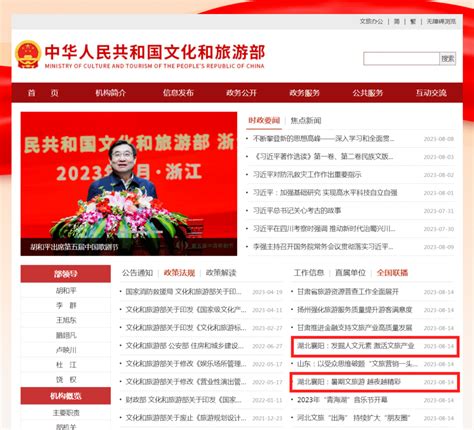Select the 焦点新闻 tab
The width and height of the screenshot is (474, 430).
(306, 120)
